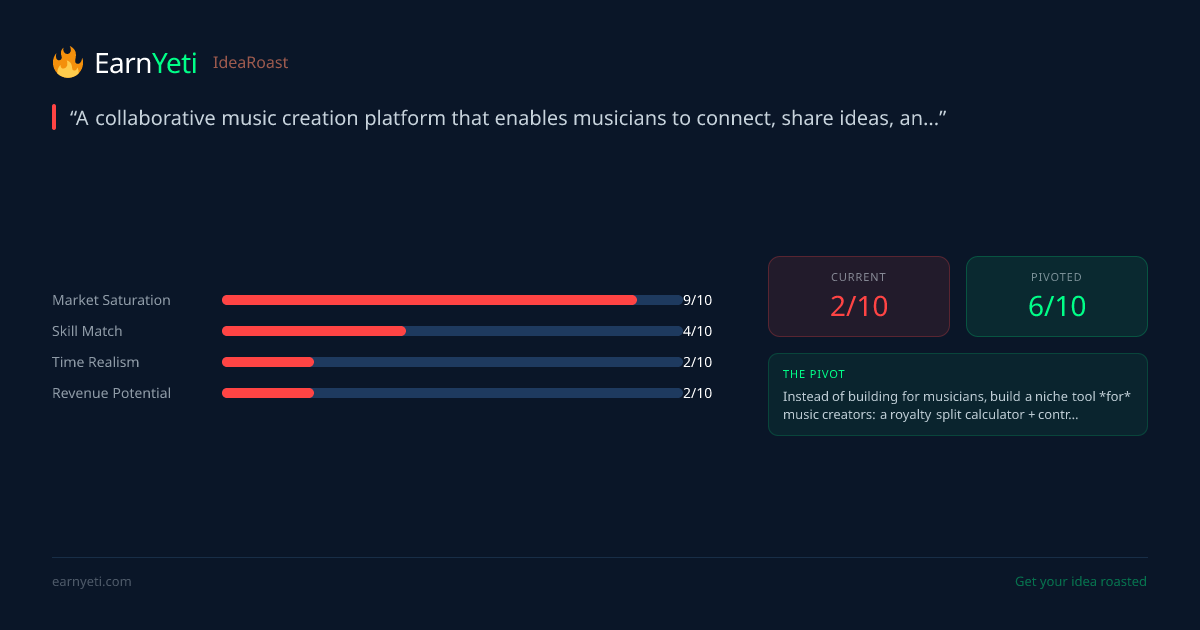This screenshot has width=1200, height=630.
Task: Open the earnyeti.com footer link
Action: click(x=91, y=582)
